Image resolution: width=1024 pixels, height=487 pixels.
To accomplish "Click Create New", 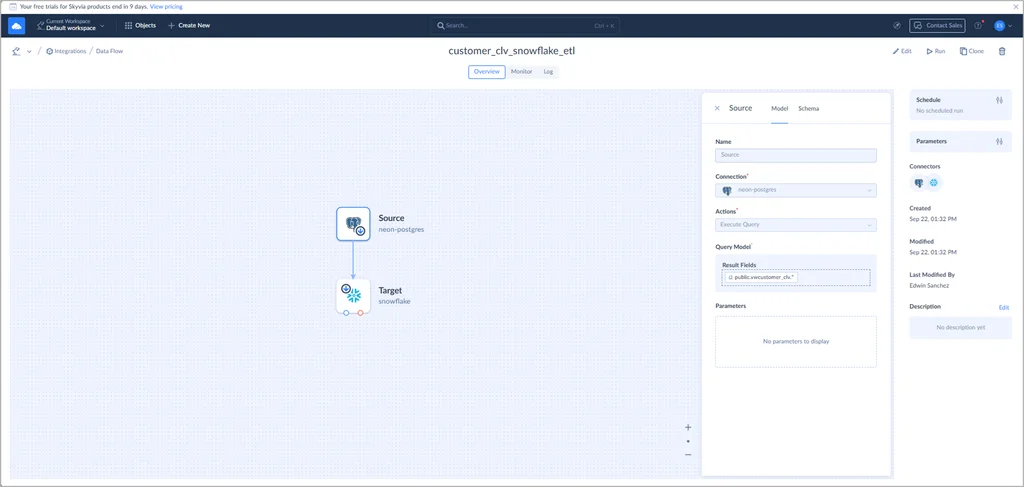I will coord(189,25).
